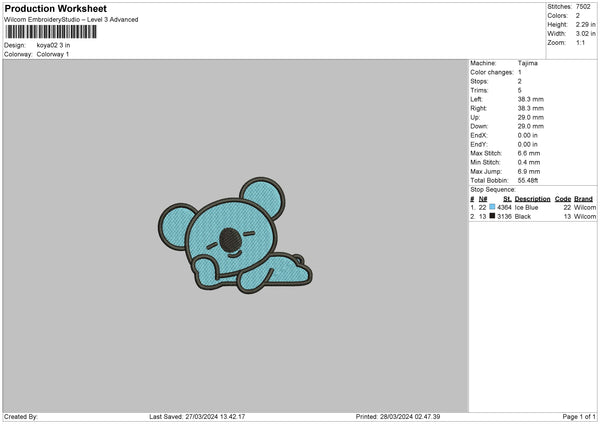This screenshot has width=600, height=424.
Task: Click the 'Down:' label
Action: pyautogui.click(x=479, y=126)
